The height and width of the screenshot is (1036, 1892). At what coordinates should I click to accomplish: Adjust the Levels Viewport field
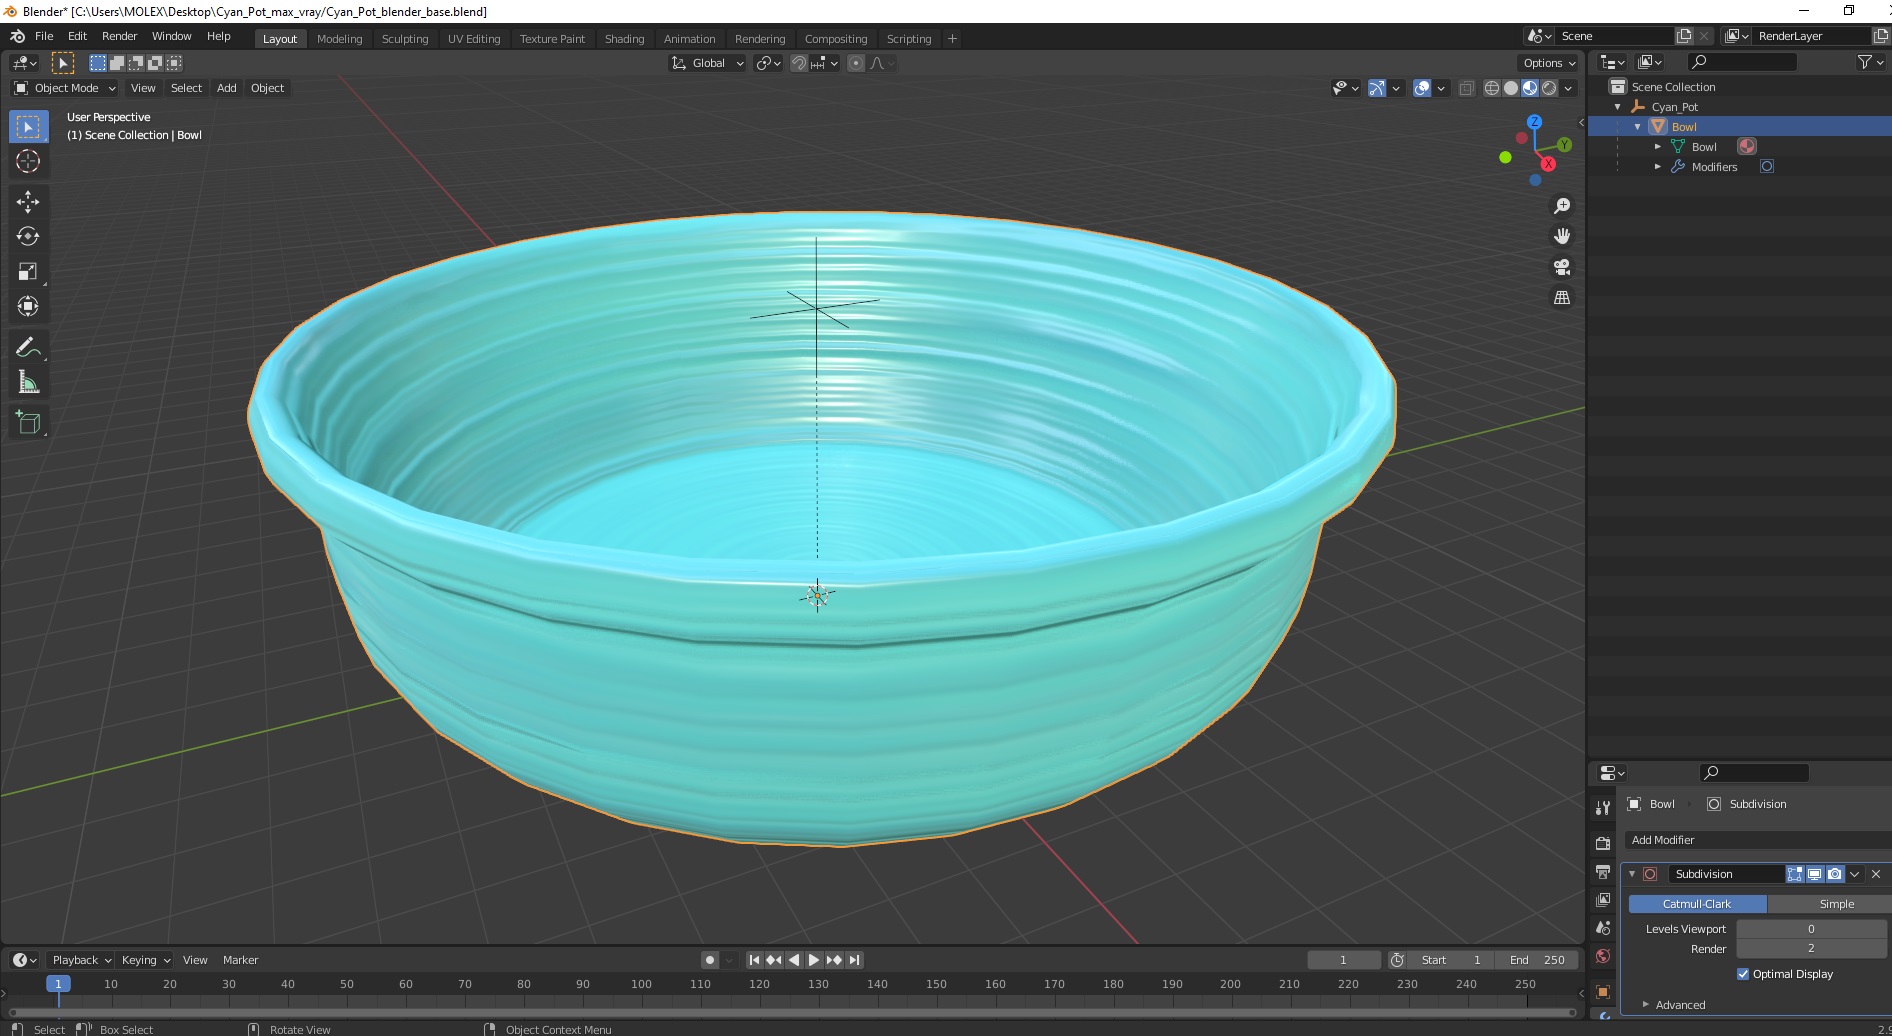click(1811, 929)
